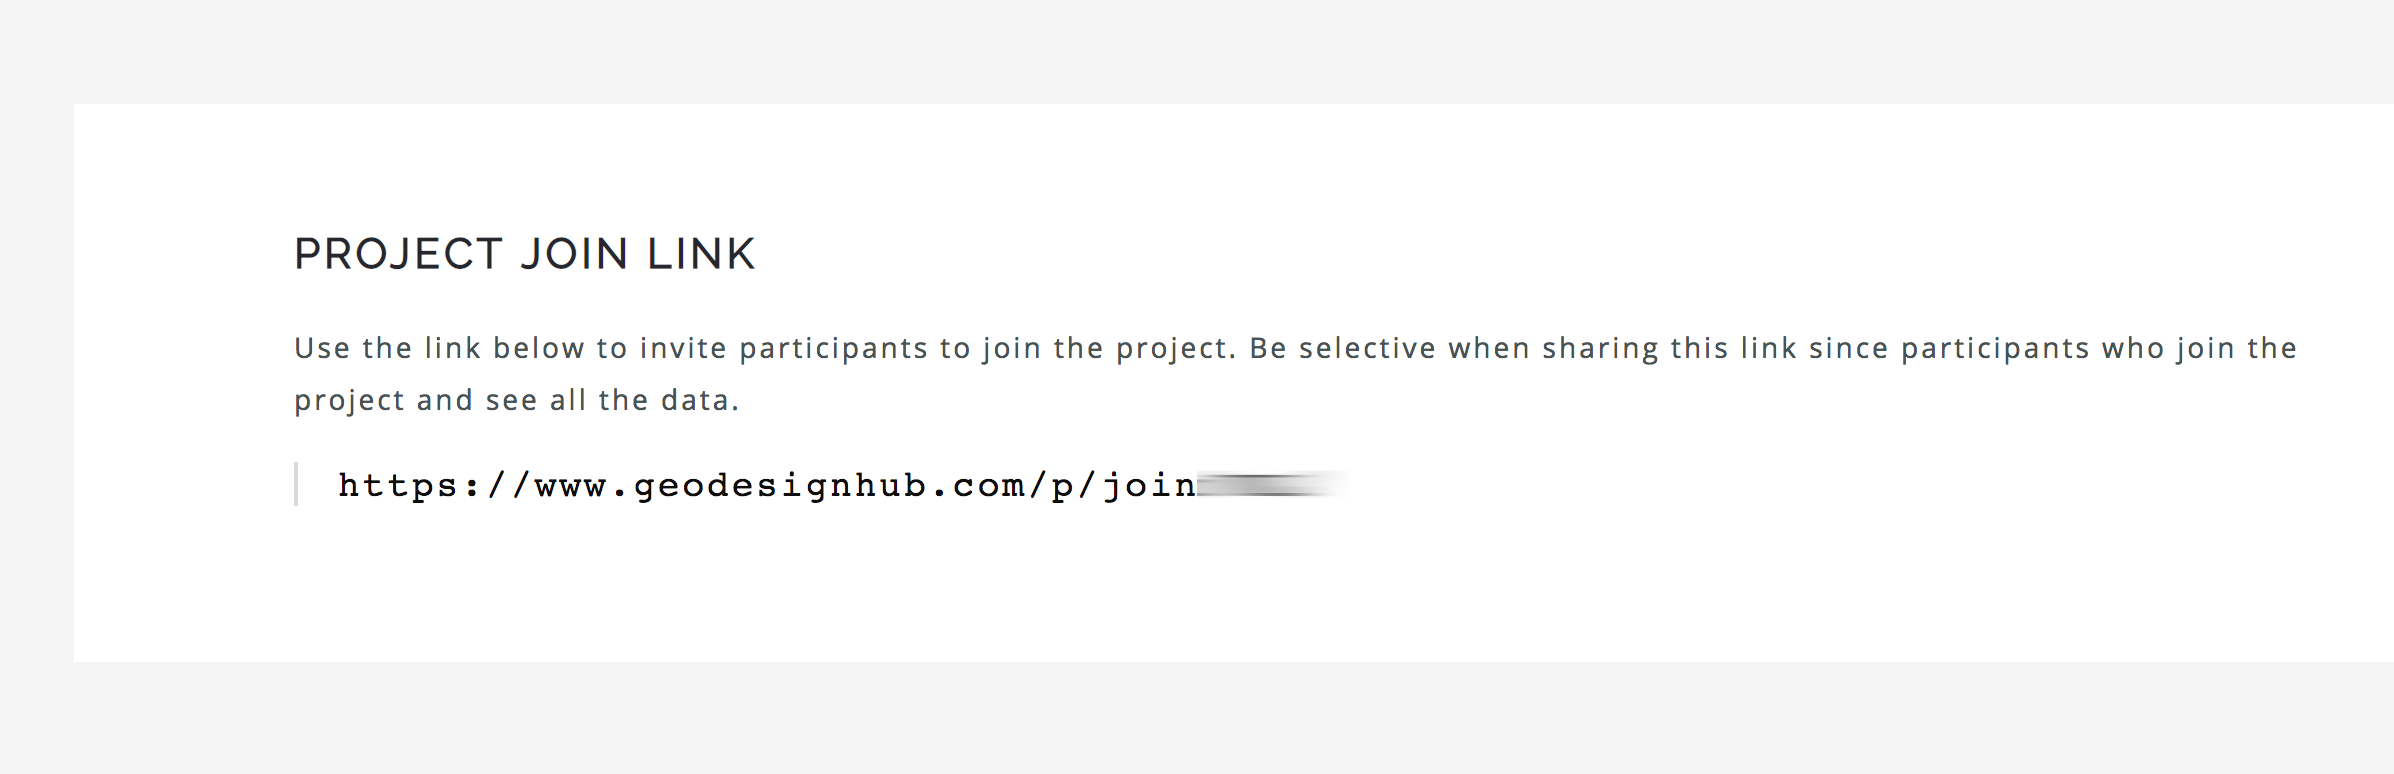Image resolution: width=2394 pixels, height=774 pixels.
Task: Click the word 'join' ending the URL
Action: click(x=1149, y=485)
